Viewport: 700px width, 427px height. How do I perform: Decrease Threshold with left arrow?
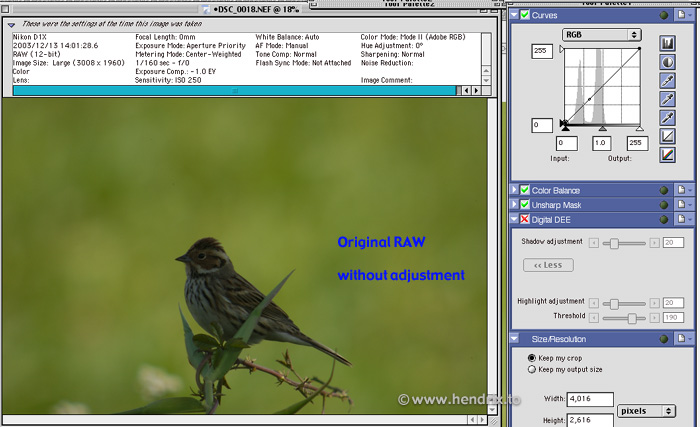tap(593, 318)
